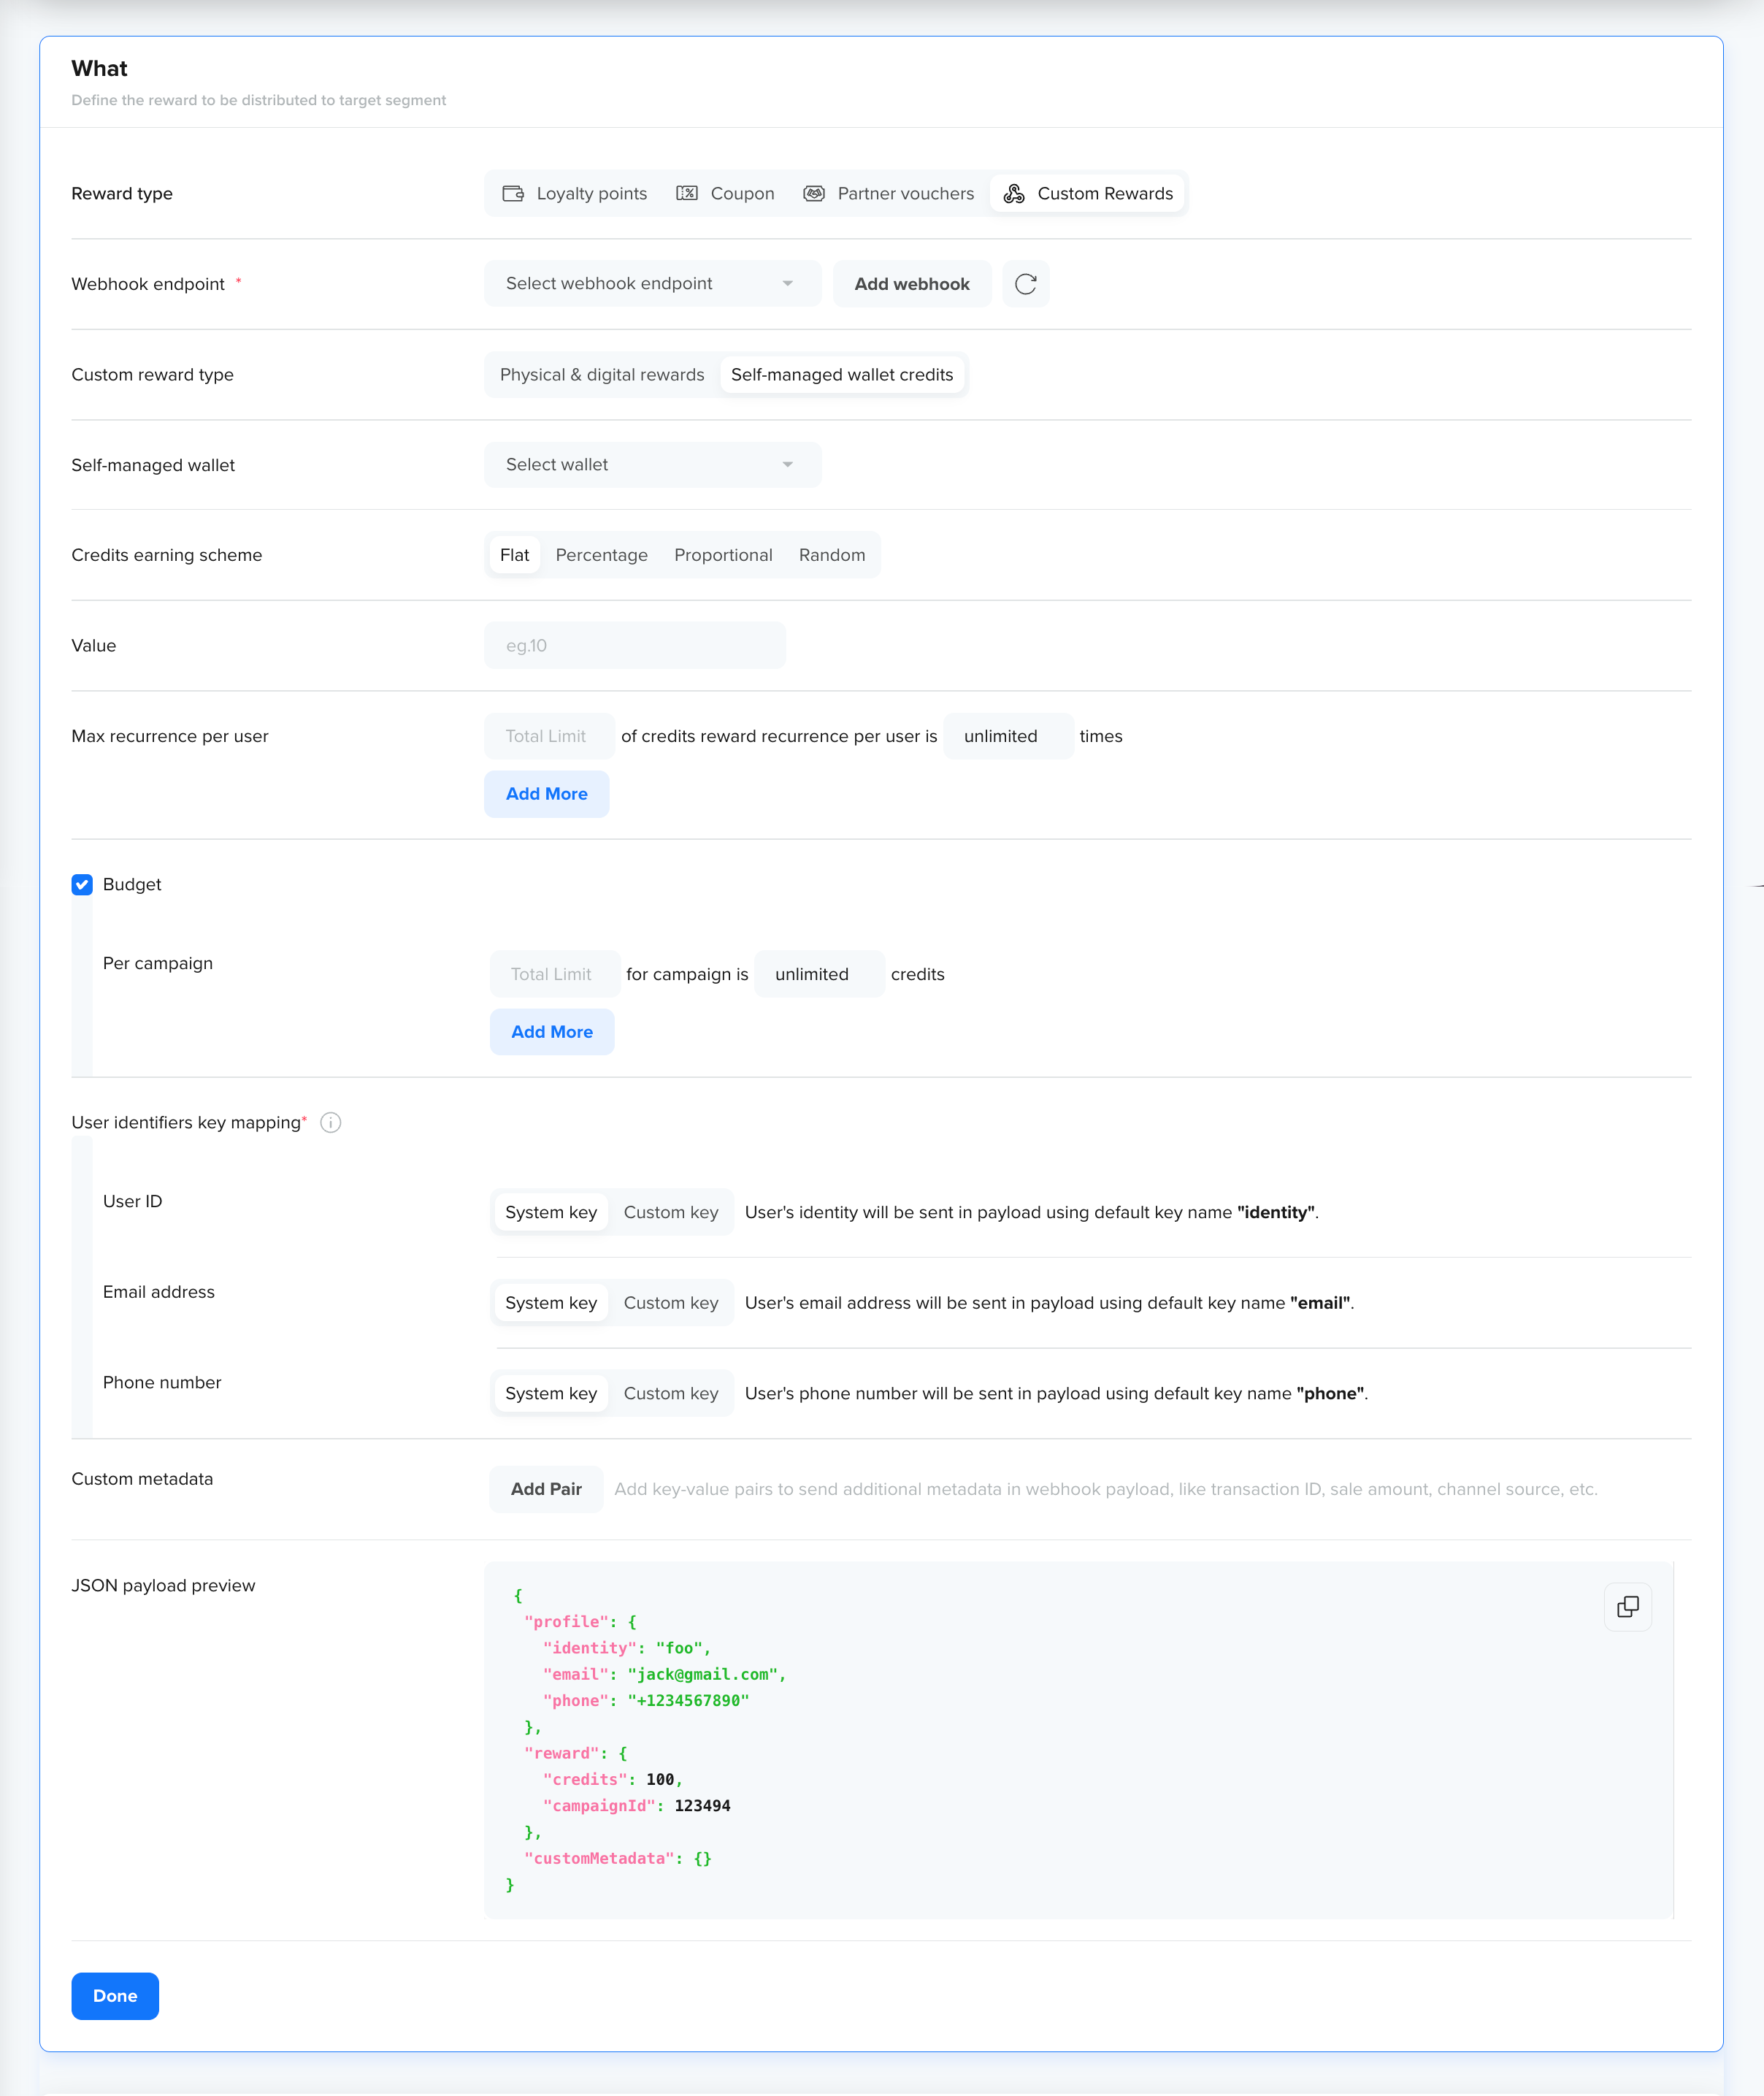
Task: Select Loyalty points wallet icon
Action: (513, 194)
